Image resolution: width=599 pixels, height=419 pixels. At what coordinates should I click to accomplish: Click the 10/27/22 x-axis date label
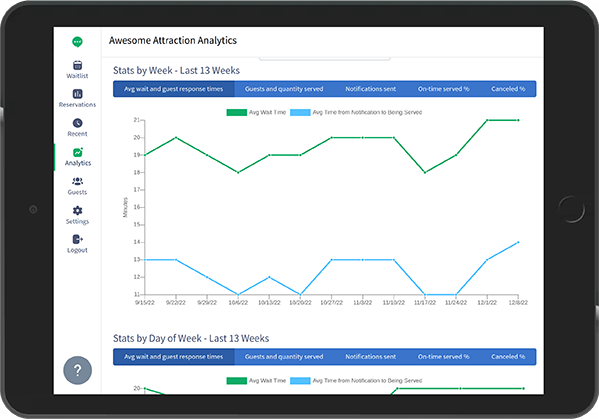[331, 303]
